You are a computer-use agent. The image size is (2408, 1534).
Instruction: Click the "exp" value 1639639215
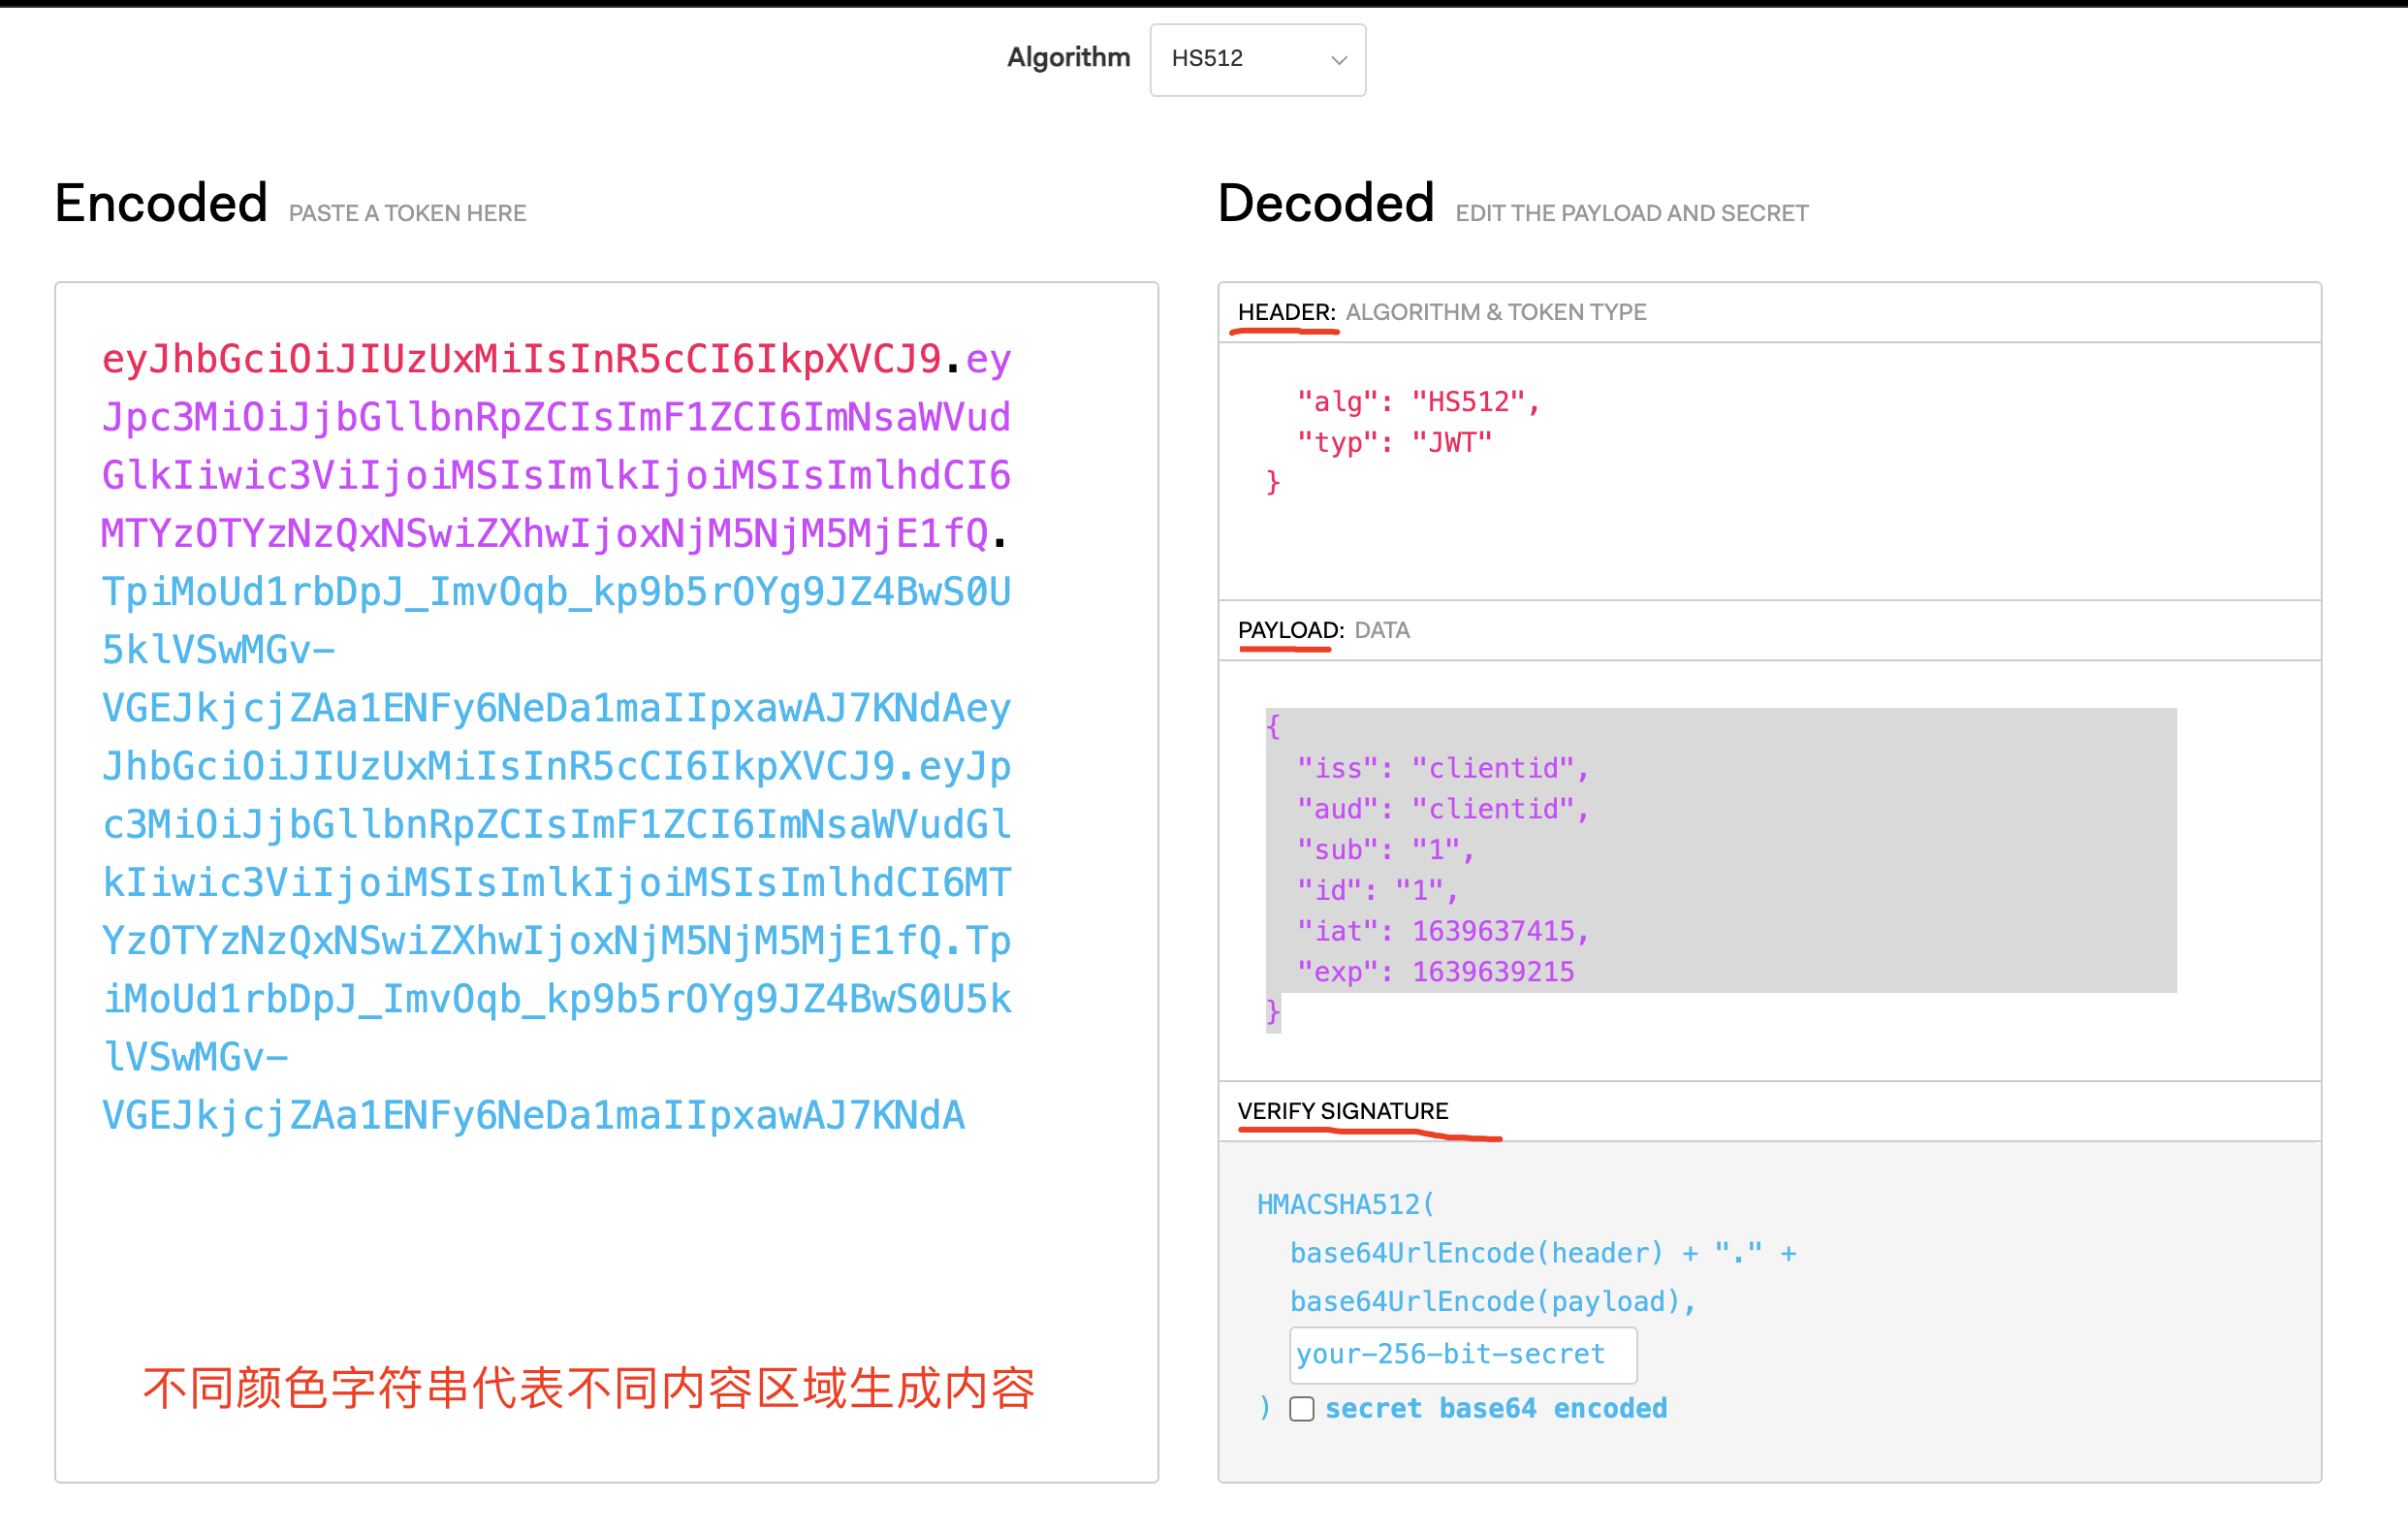pyautogui.click(x=1492, y=971)
